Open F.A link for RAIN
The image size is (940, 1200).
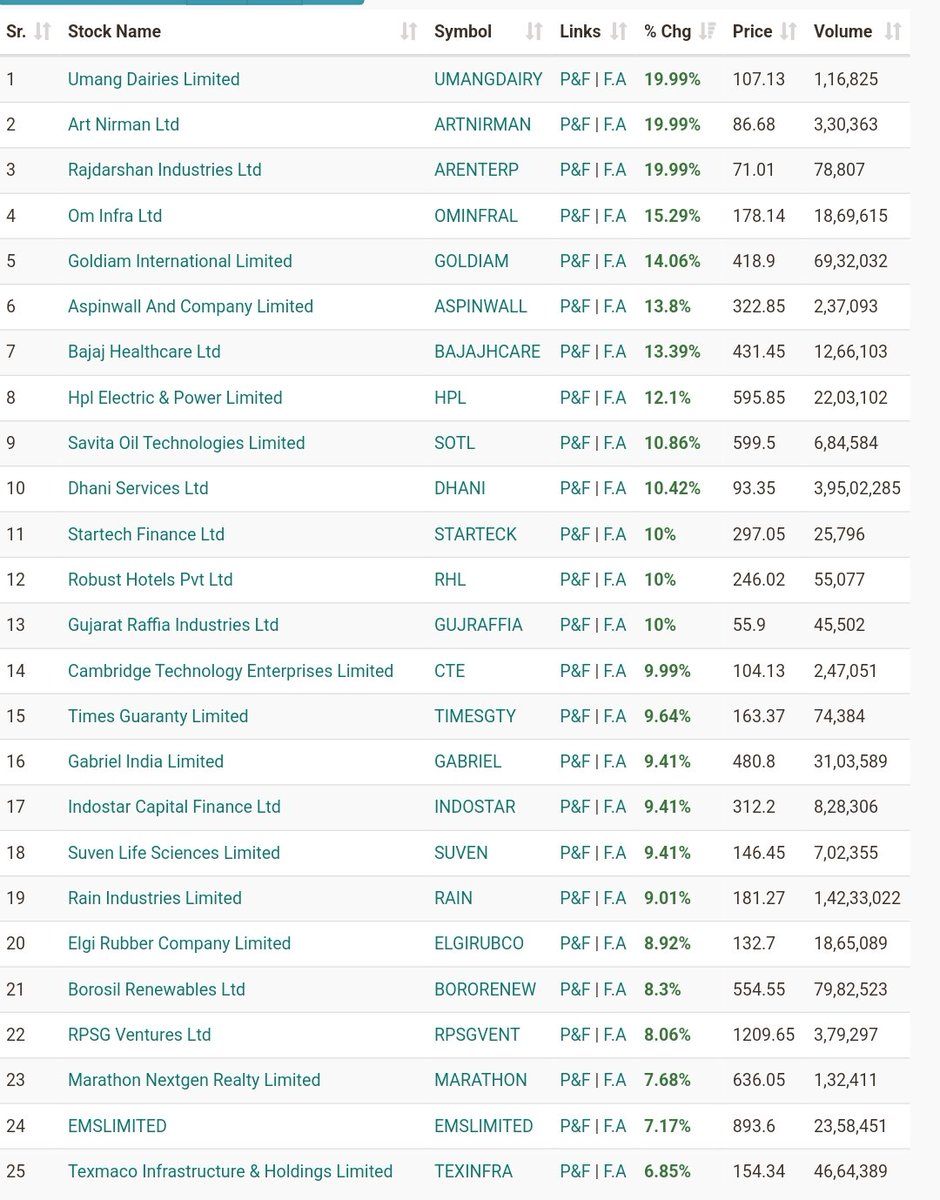pos(615,898)
